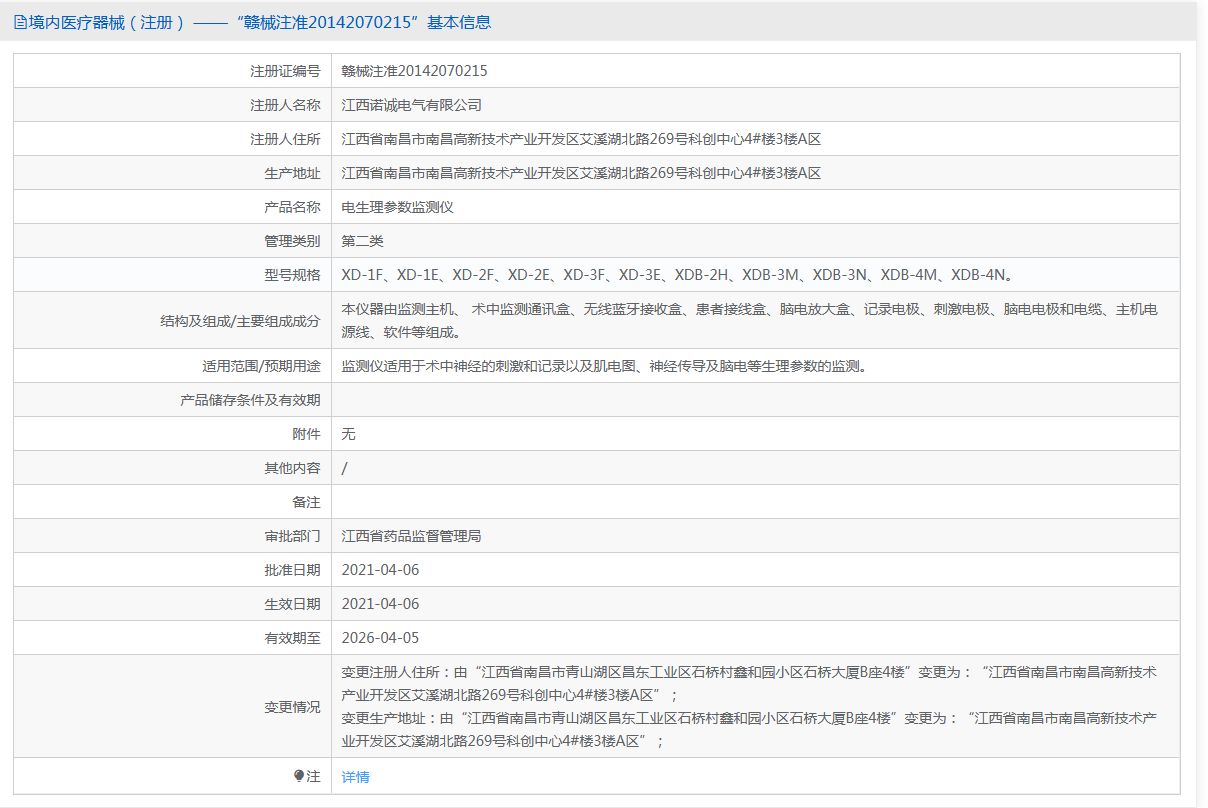1208x808 pixels.
Task: Select the 无 value in 附件 row
Action: pos(348,434)
